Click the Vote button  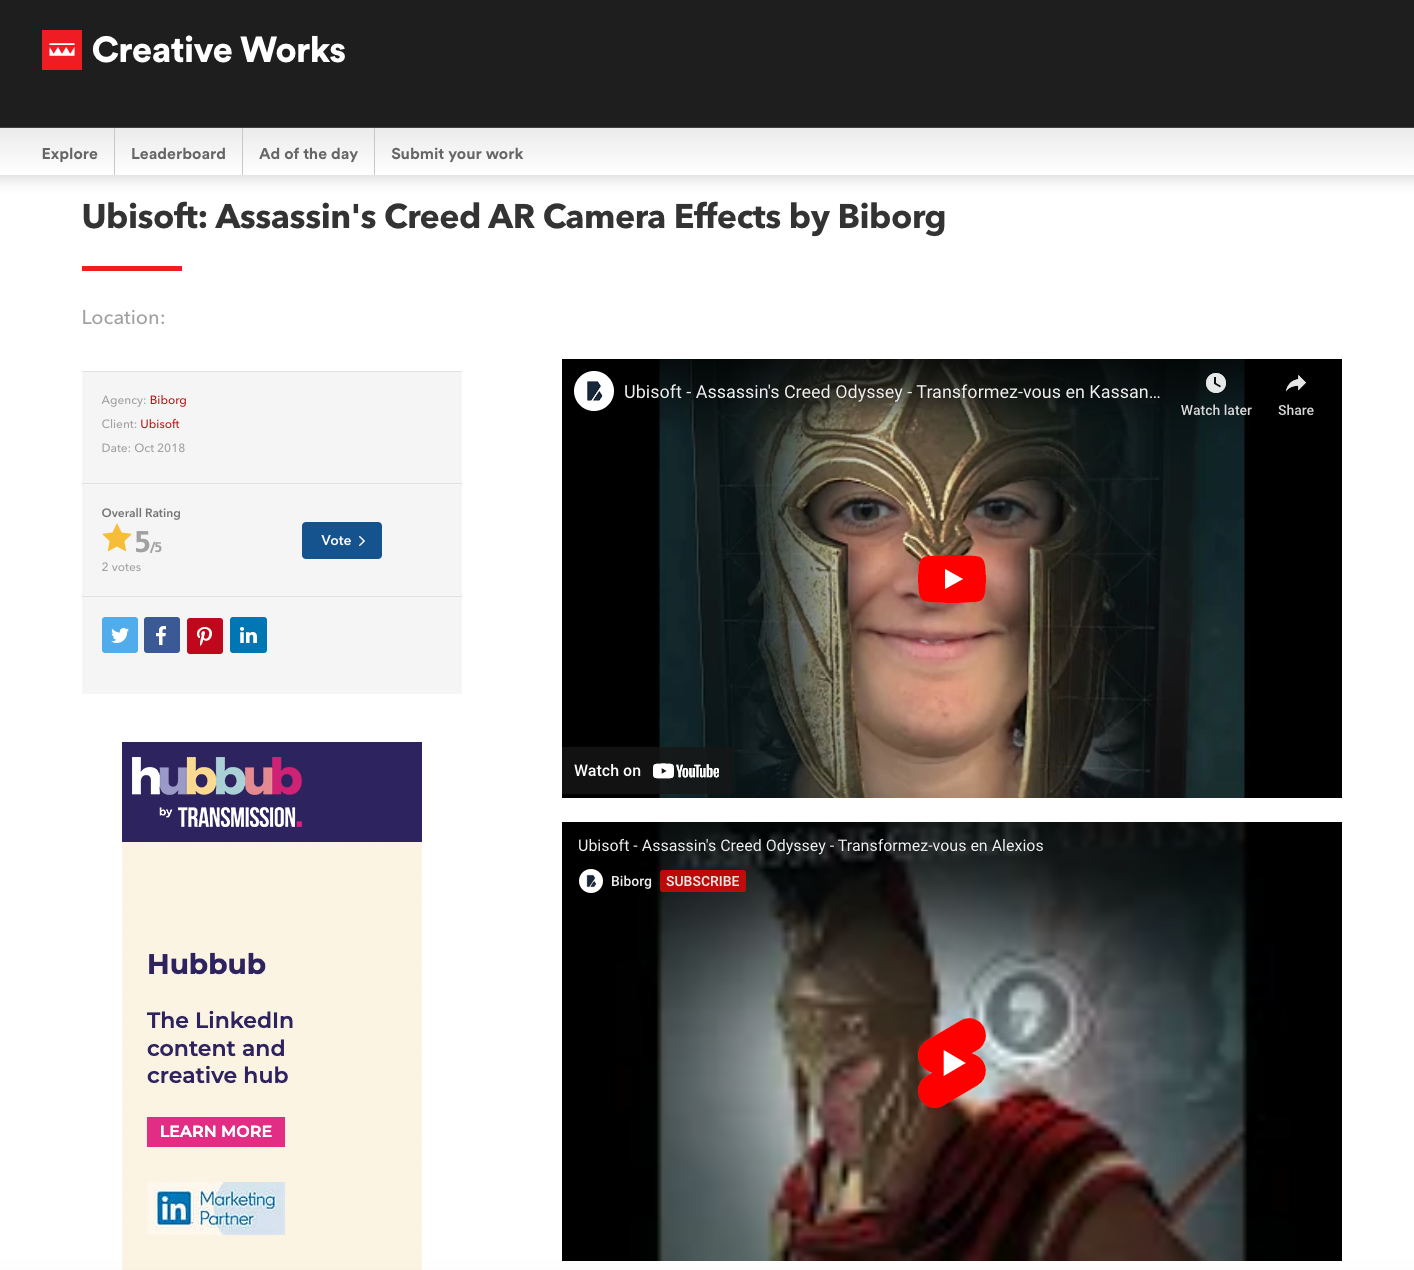(342, 540)
